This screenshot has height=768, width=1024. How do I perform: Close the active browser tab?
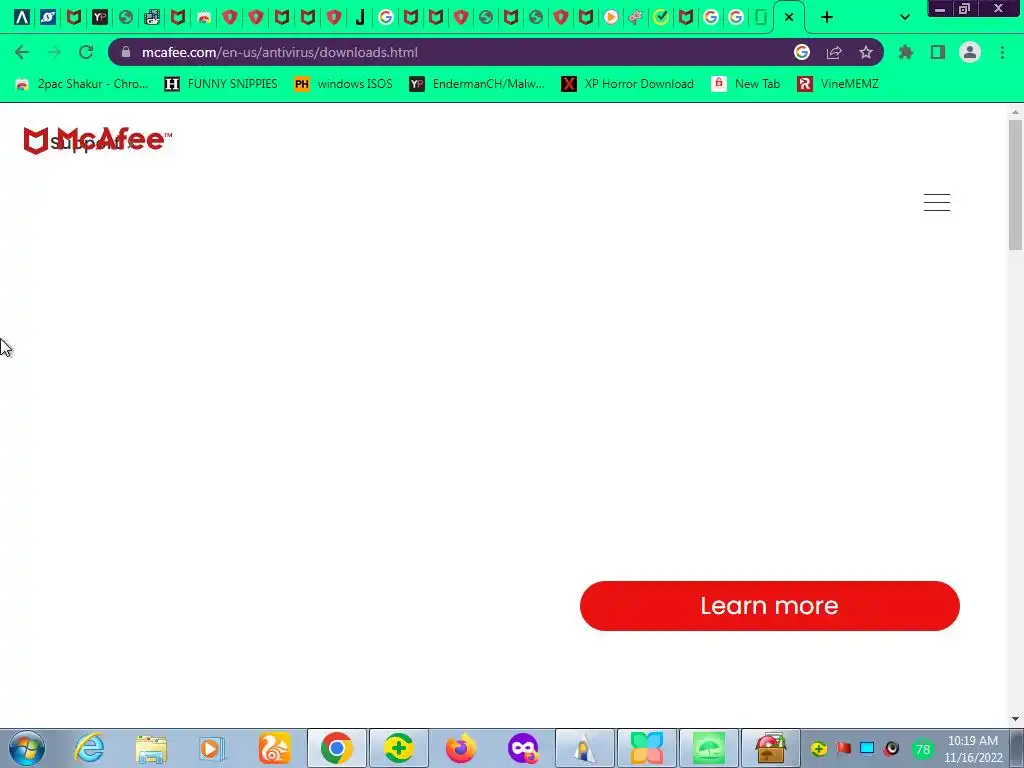789,17
